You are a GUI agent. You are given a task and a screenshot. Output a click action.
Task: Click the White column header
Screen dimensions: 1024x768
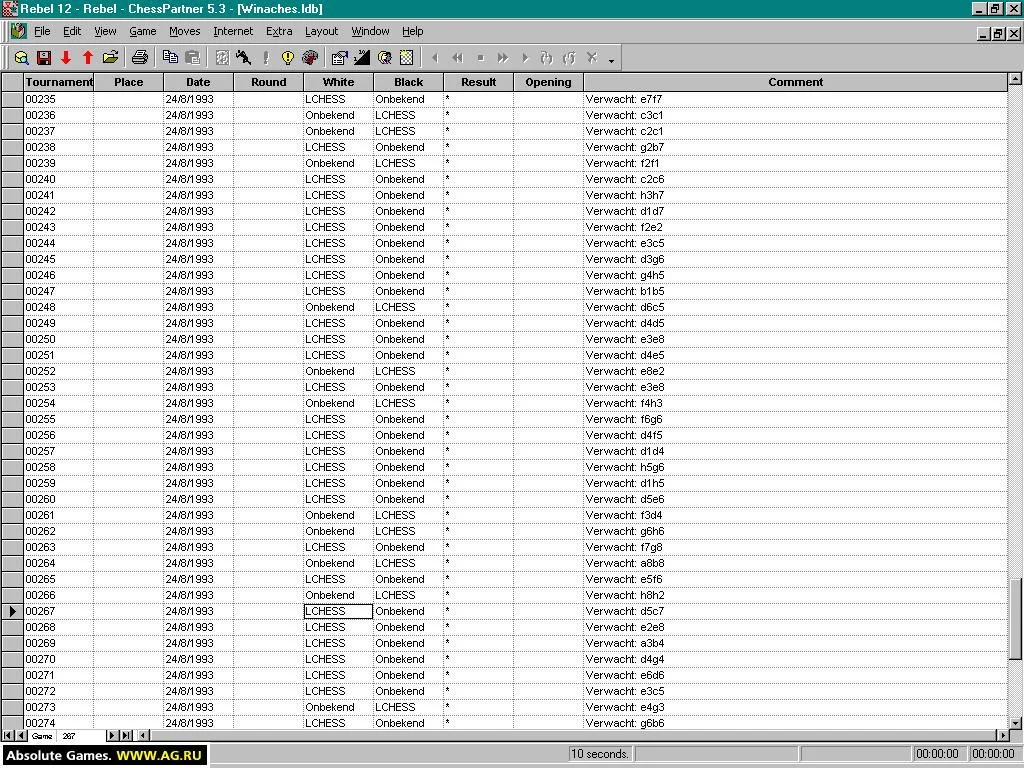pos(338,82)
